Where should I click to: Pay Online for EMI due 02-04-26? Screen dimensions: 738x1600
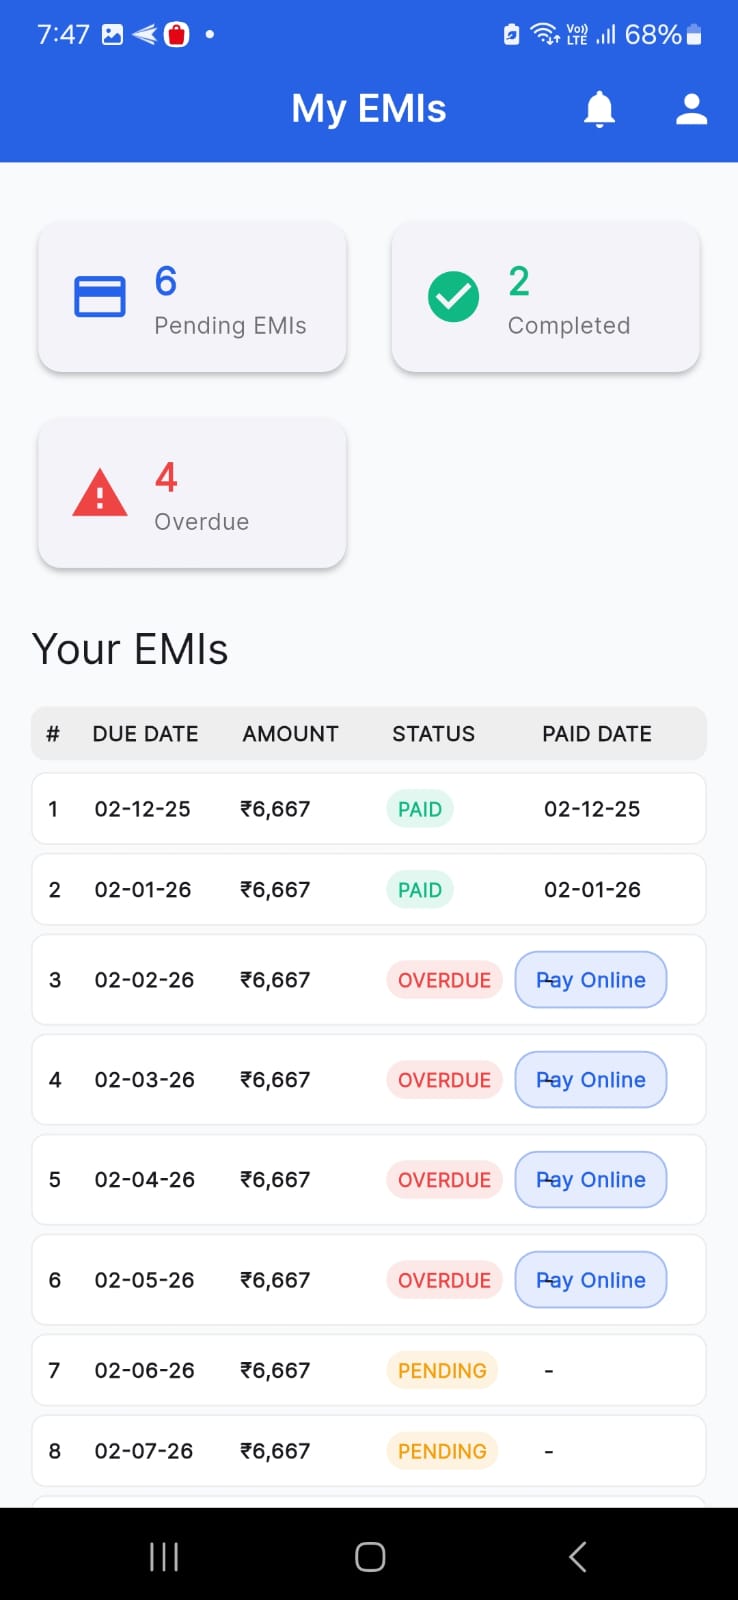(591, 1180)
